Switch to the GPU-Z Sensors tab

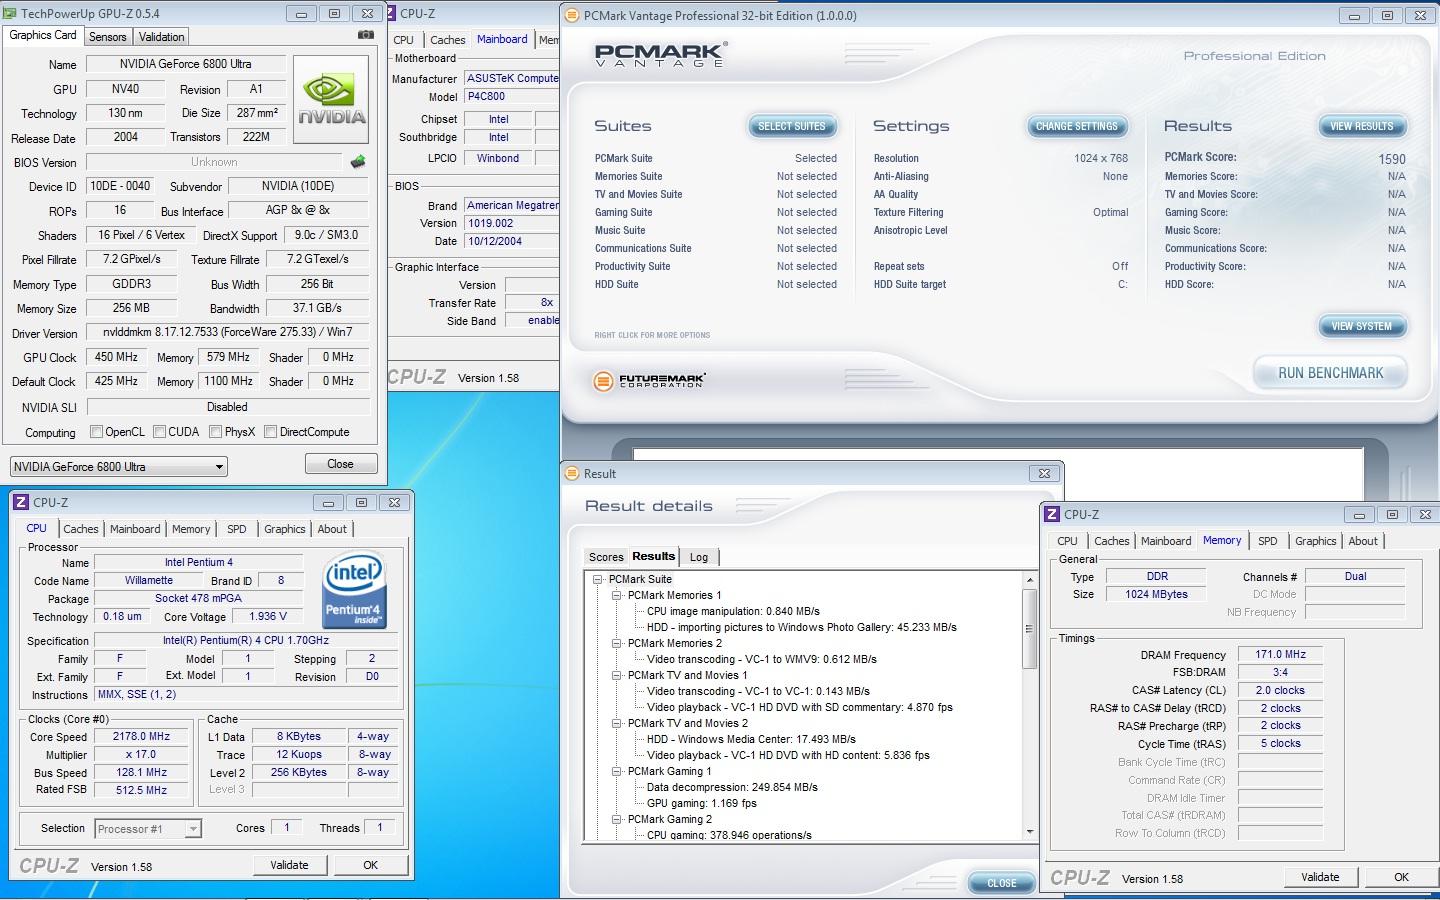[x=108, y=37]
